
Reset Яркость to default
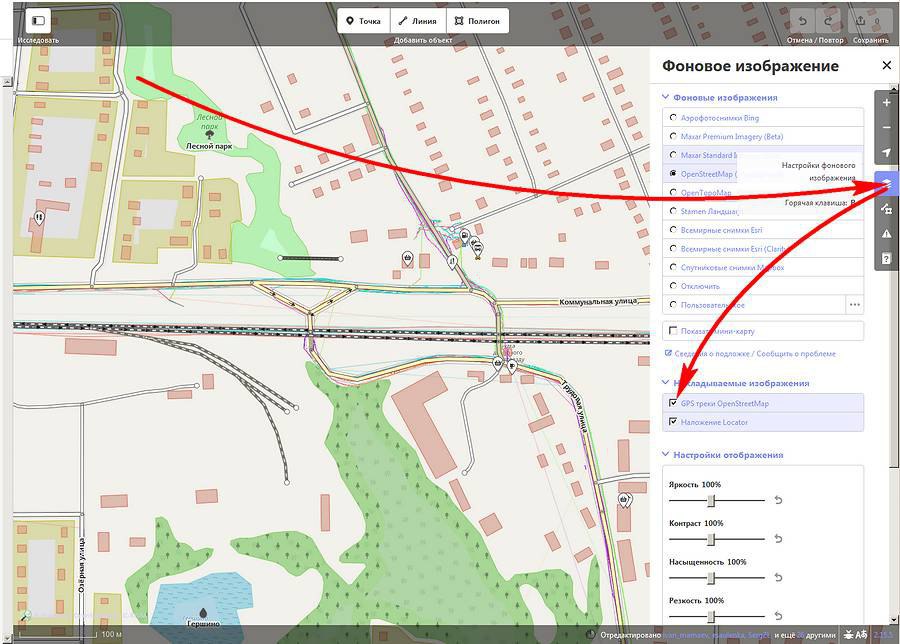coord(778,500)
